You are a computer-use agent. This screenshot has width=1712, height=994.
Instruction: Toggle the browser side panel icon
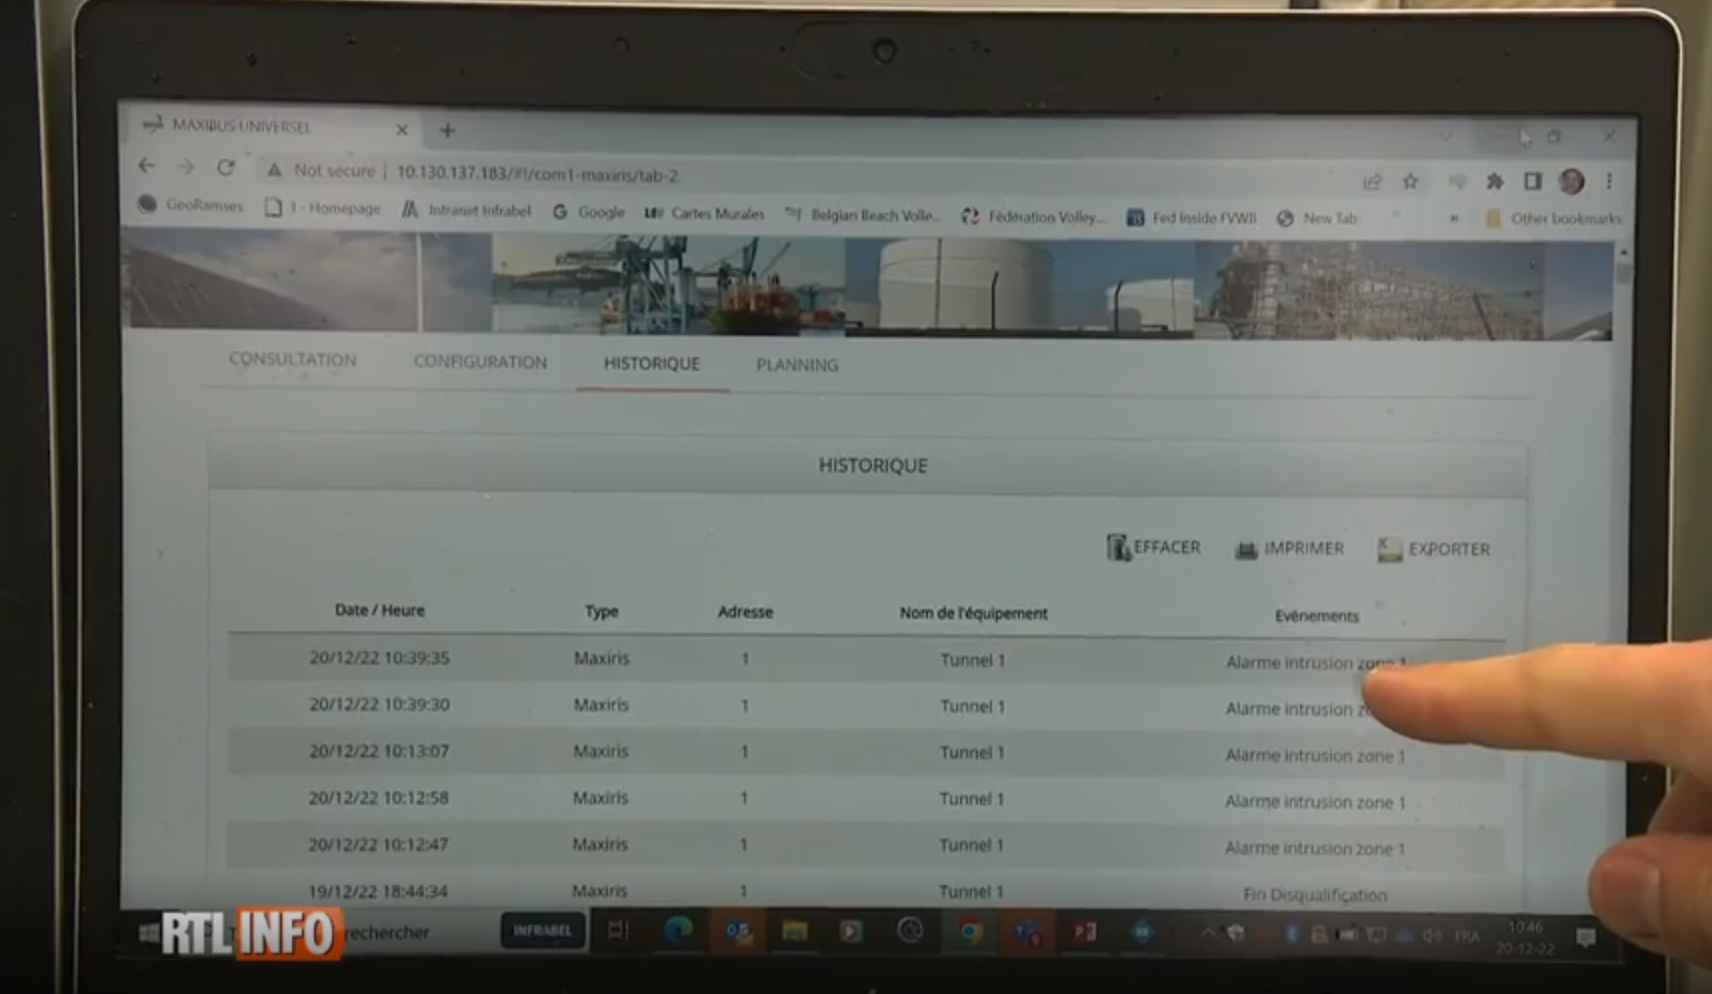coord(1532,181)
